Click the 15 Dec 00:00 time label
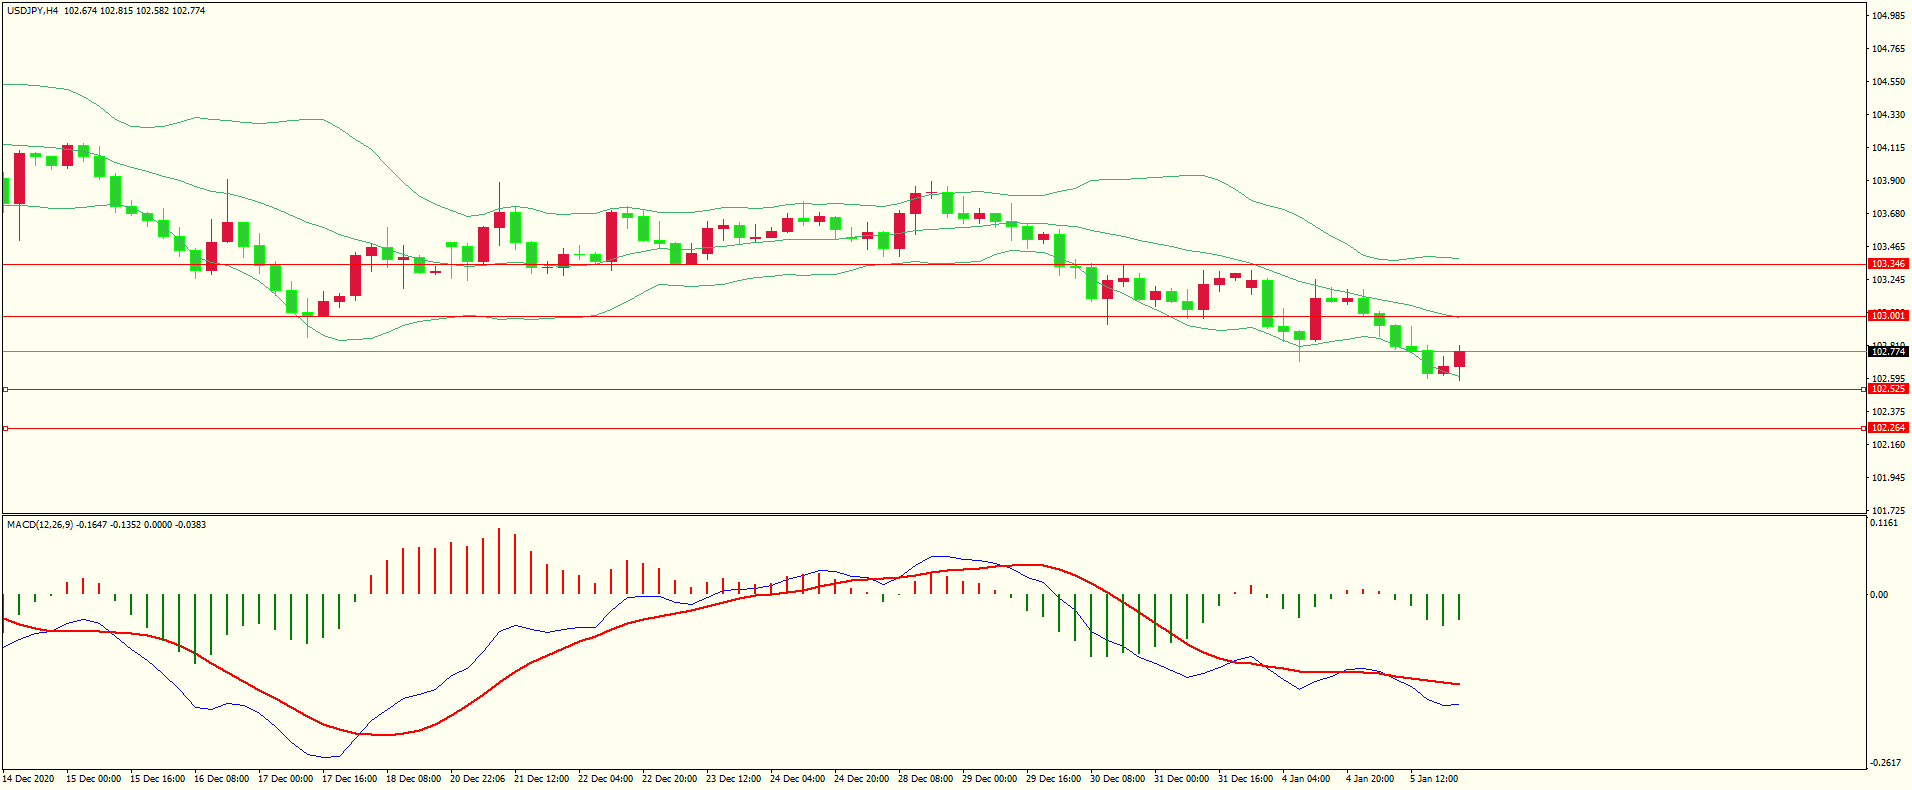The image size is (1912, 790). click(x=93, y=779)
